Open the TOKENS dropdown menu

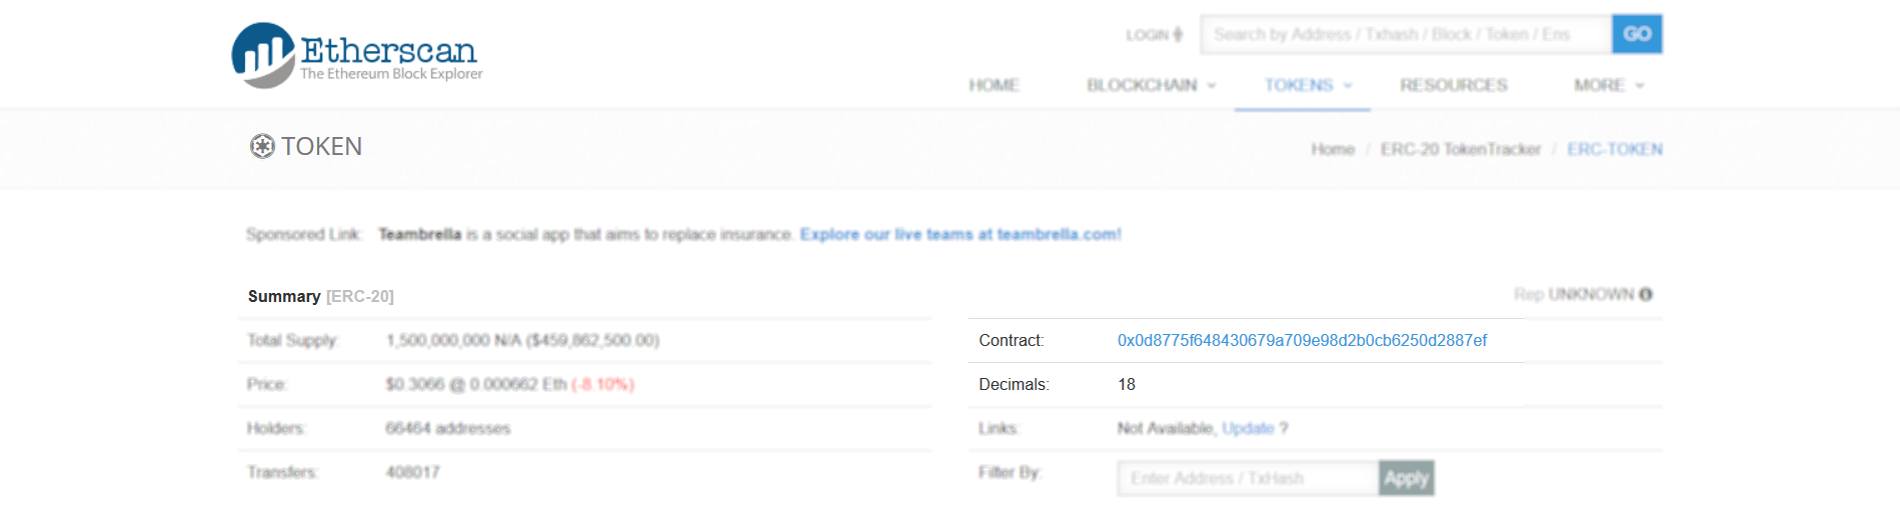click(x=1307, y=86)
